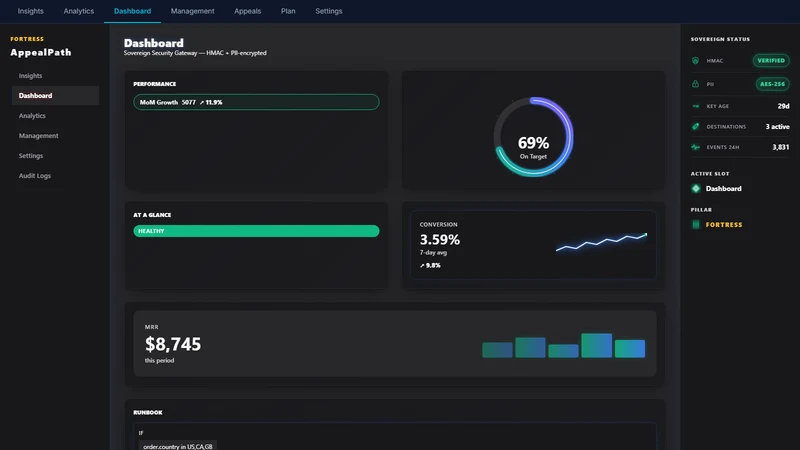Go to the Appeals tab
The height and width of the screenshot is (450, 800).
tap(247, 11)
